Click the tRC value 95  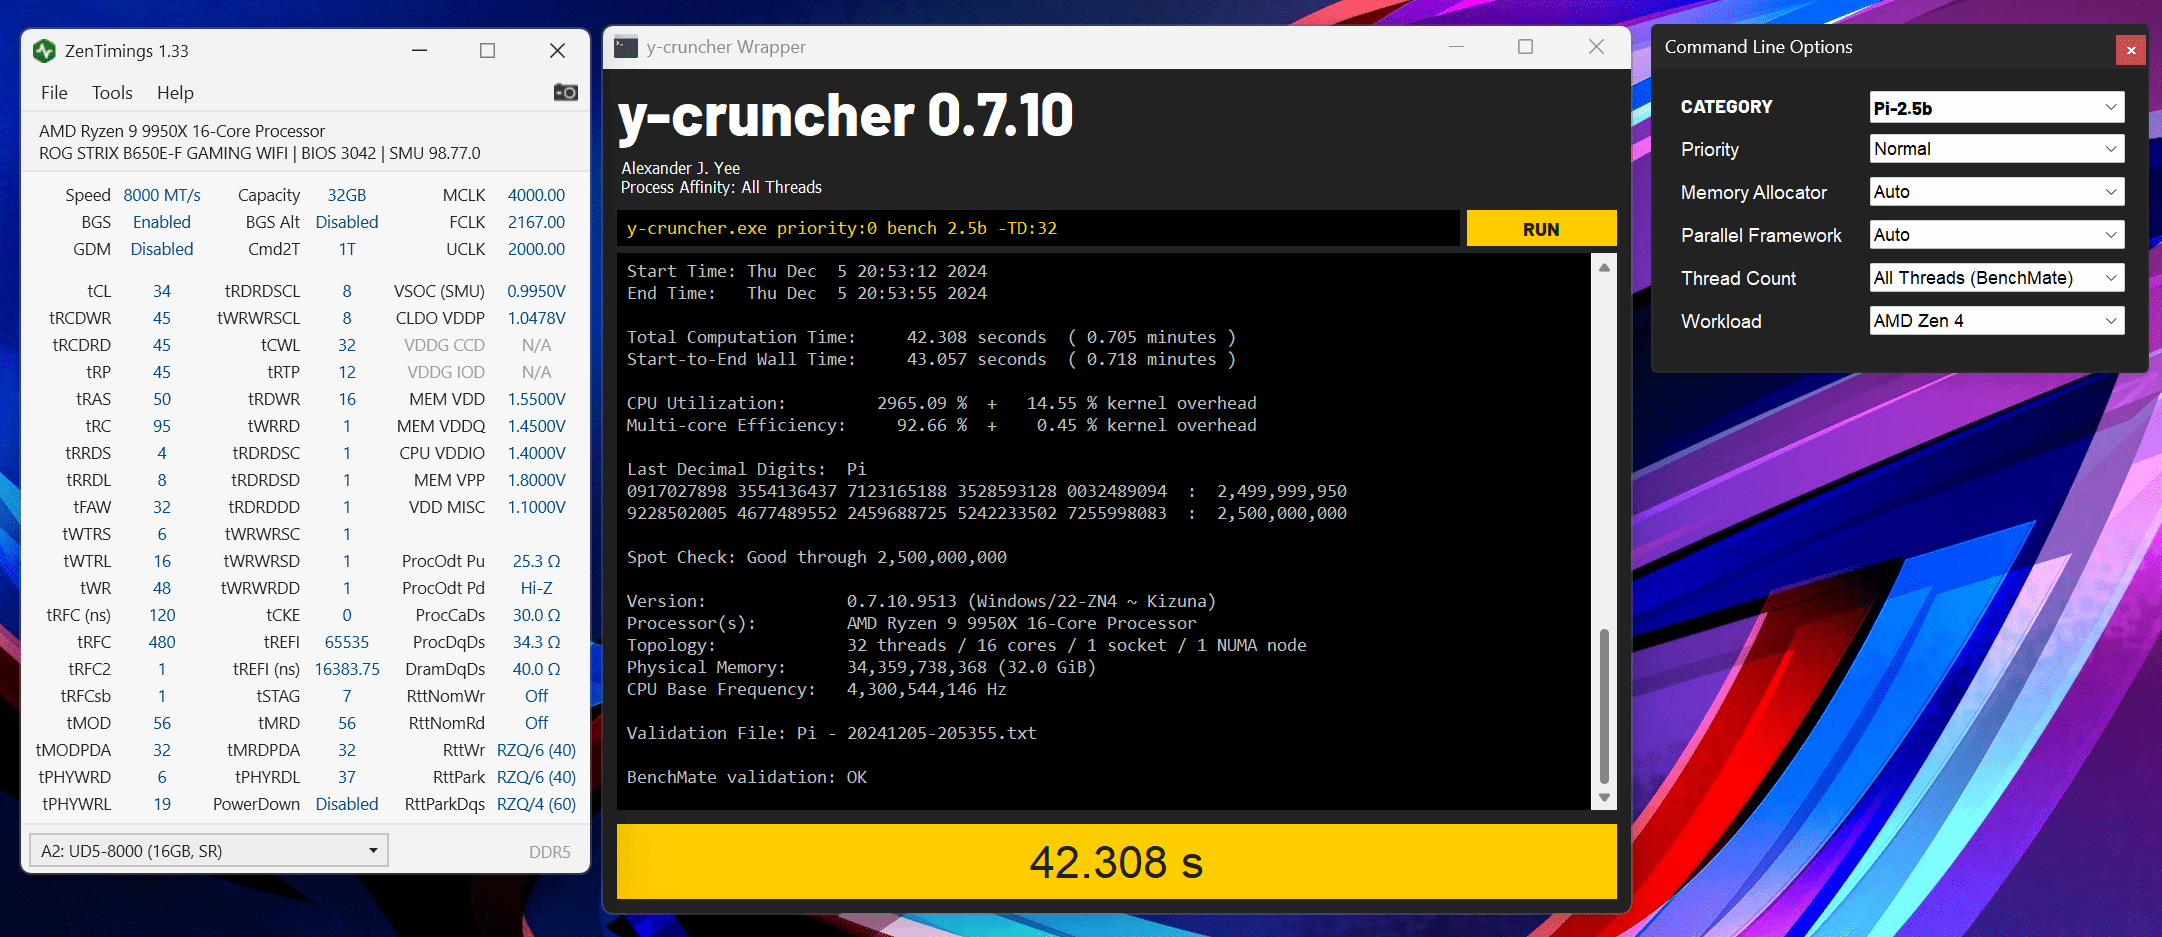[x=162, y=426]
